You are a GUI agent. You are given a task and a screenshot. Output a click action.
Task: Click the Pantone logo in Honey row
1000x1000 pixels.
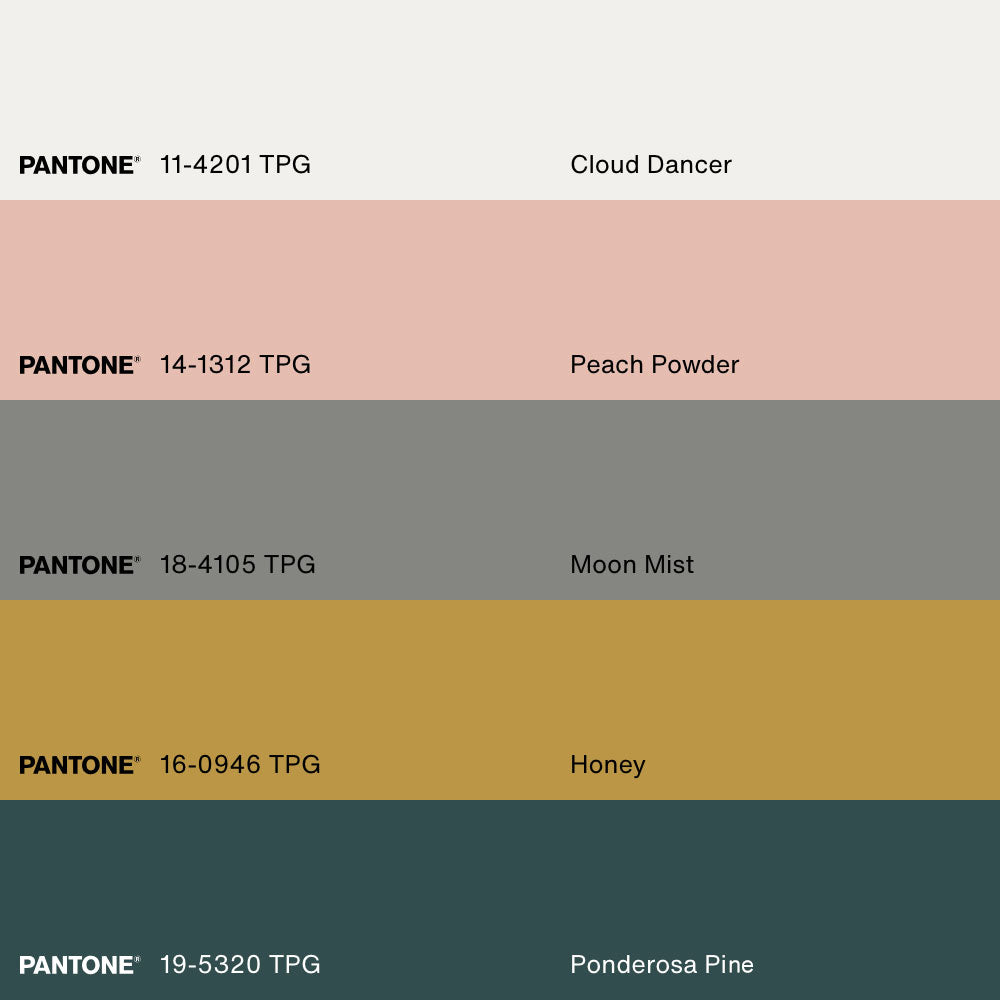[x=79, y=765]
